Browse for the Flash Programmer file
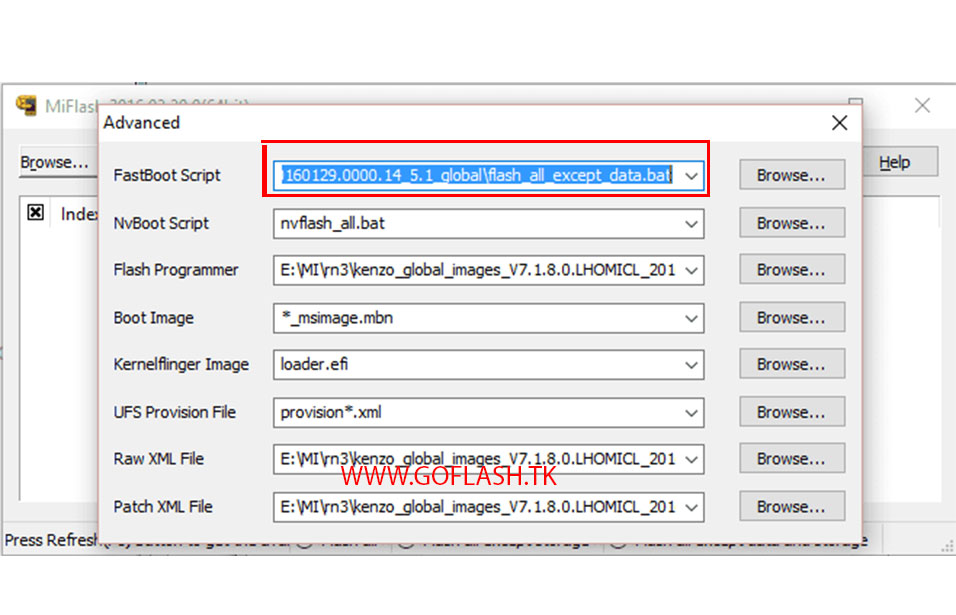Screen dimensions: 956x615 click(x=791, y=269)
